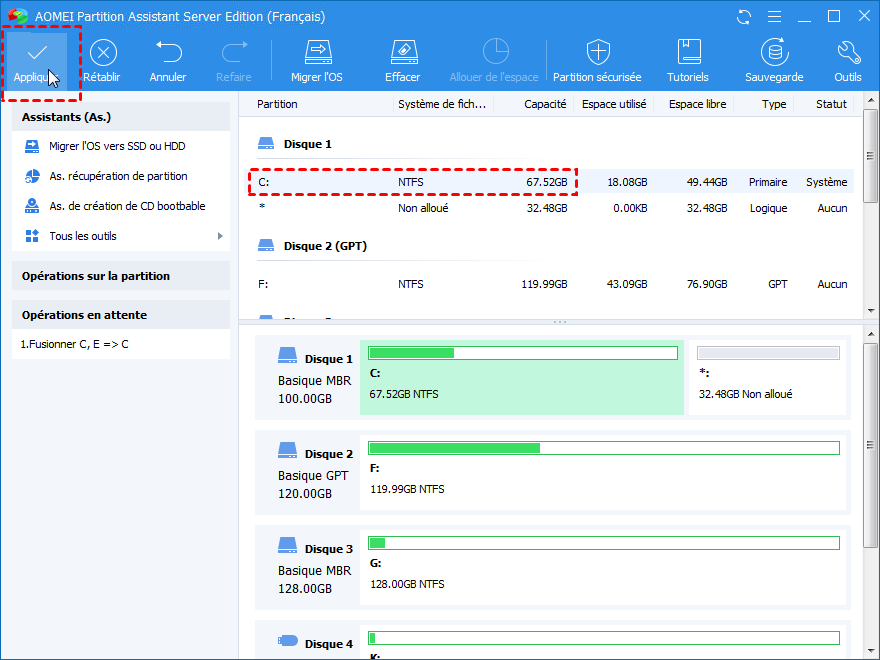Click the Appliquer checkmark icon
The image size is (880, 660).
(38, 53)
